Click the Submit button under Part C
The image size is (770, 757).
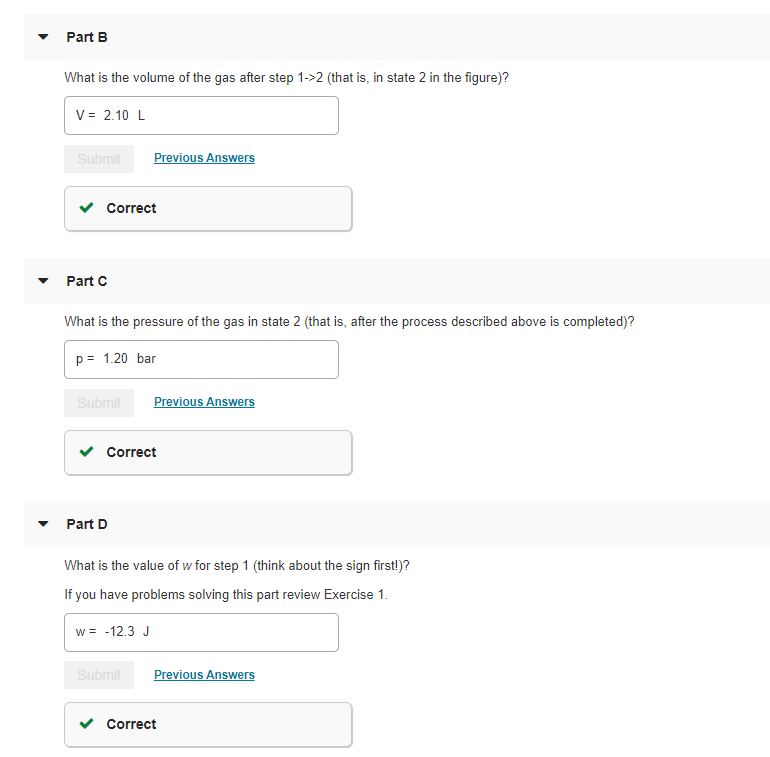point(99,403)
